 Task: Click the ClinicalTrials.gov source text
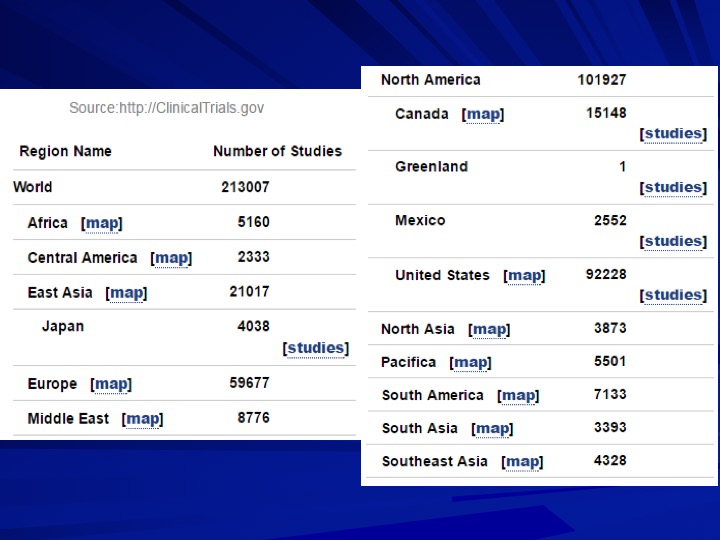pos(167,108)
